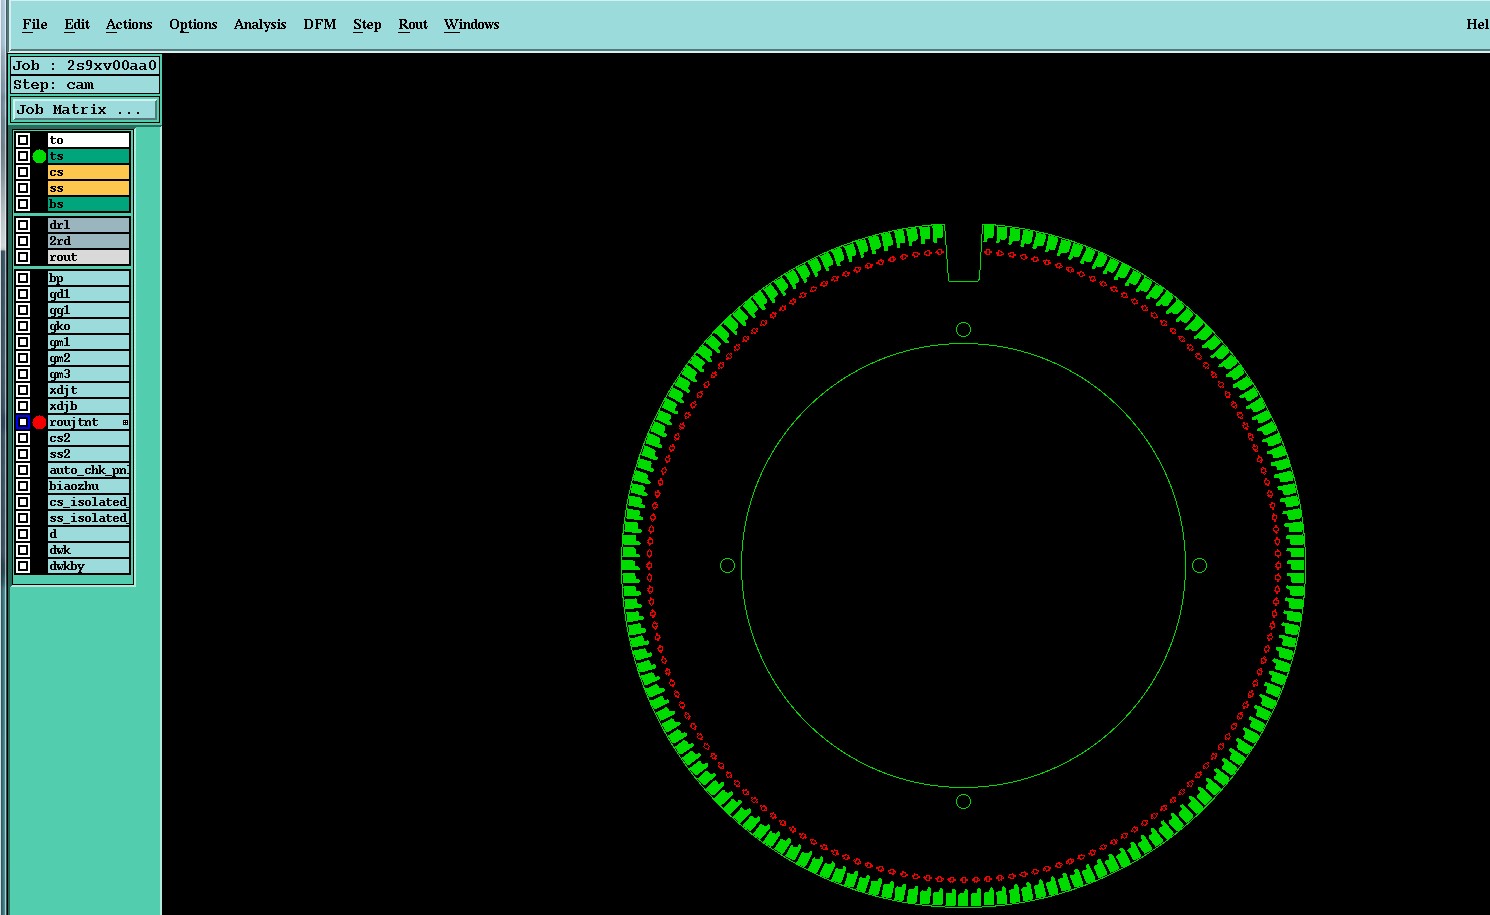The width and height of the screenshot is (1490, 915).
Task: Toggle the checkbox for layer roujtnt
Action: (23, 422)
